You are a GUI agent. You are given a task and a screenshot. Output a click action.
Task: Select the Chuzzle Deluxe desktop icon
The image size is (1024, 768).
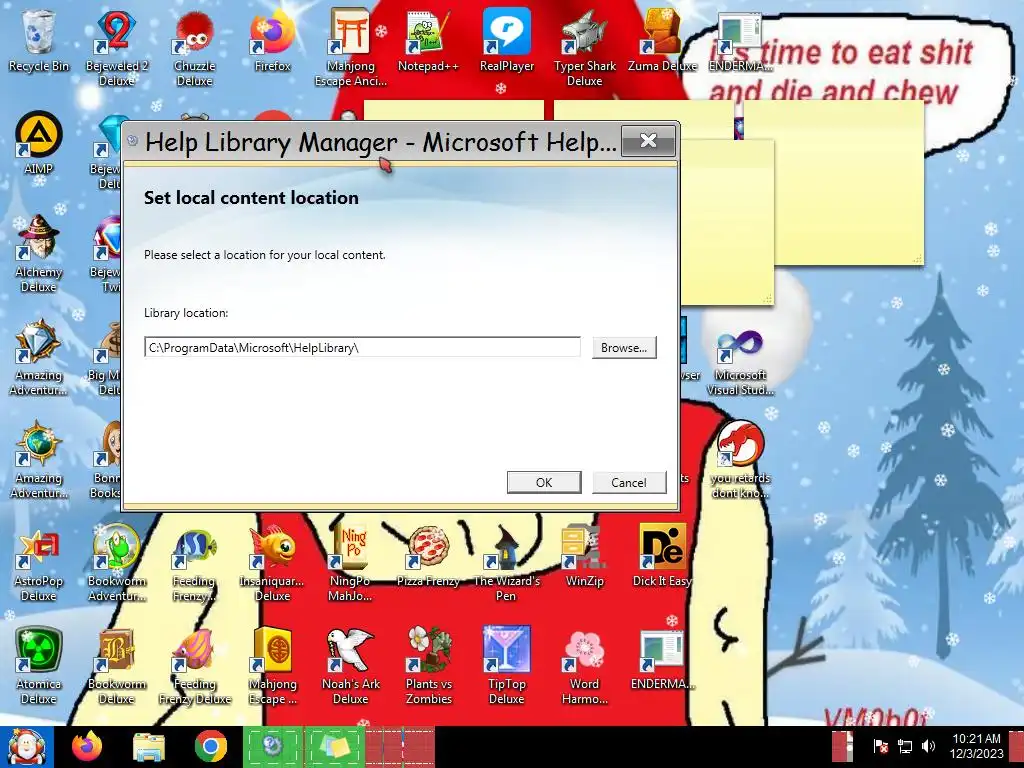pos(194,48)
